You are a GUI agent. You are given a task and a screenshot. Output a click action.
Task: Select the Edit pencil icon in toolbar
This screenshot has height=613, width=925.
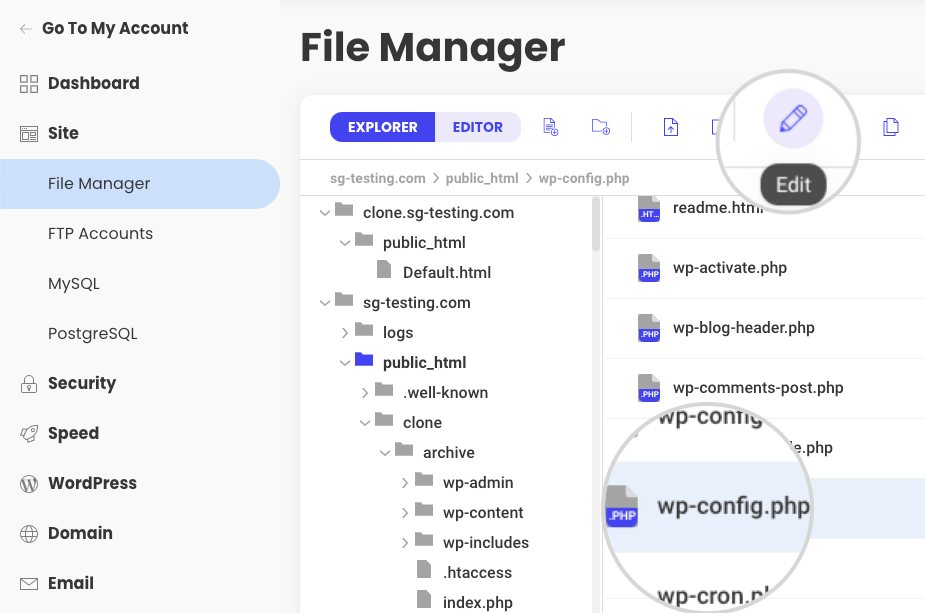pos(791,118)
